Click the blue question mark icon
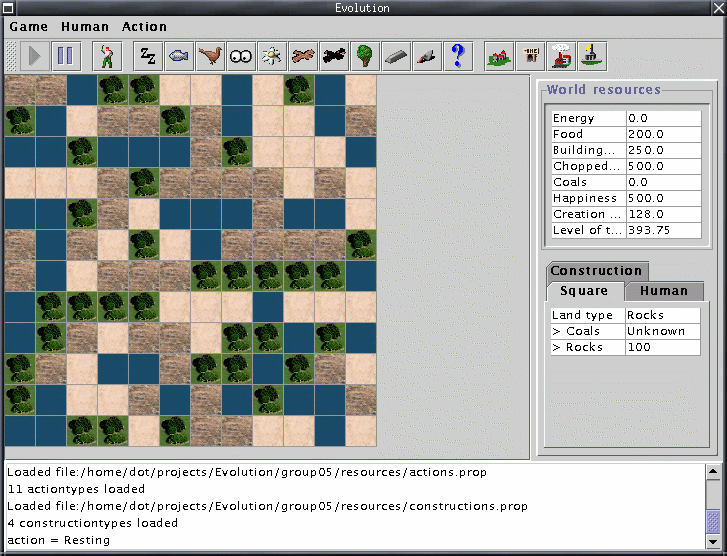This screenshot has height=556, width=727. tap(458, 56)
